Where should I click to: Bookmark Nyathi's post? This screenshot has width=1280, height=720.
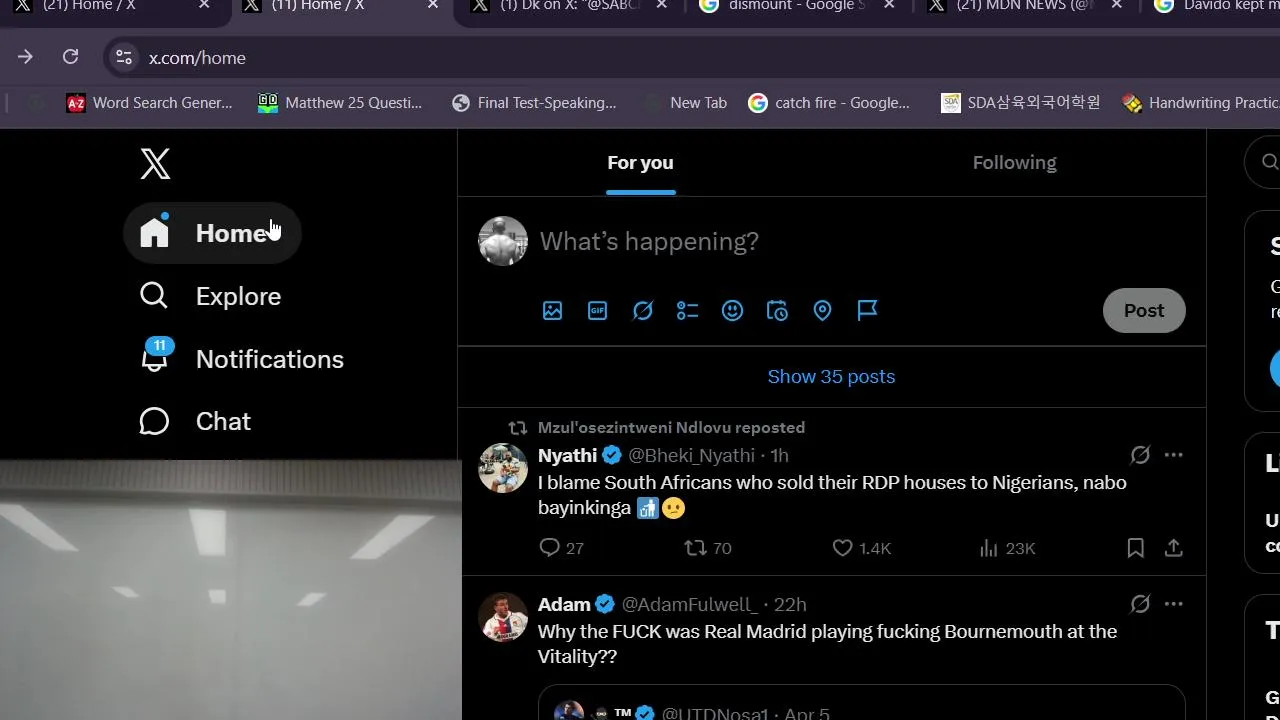click(x=1135, y=548)
